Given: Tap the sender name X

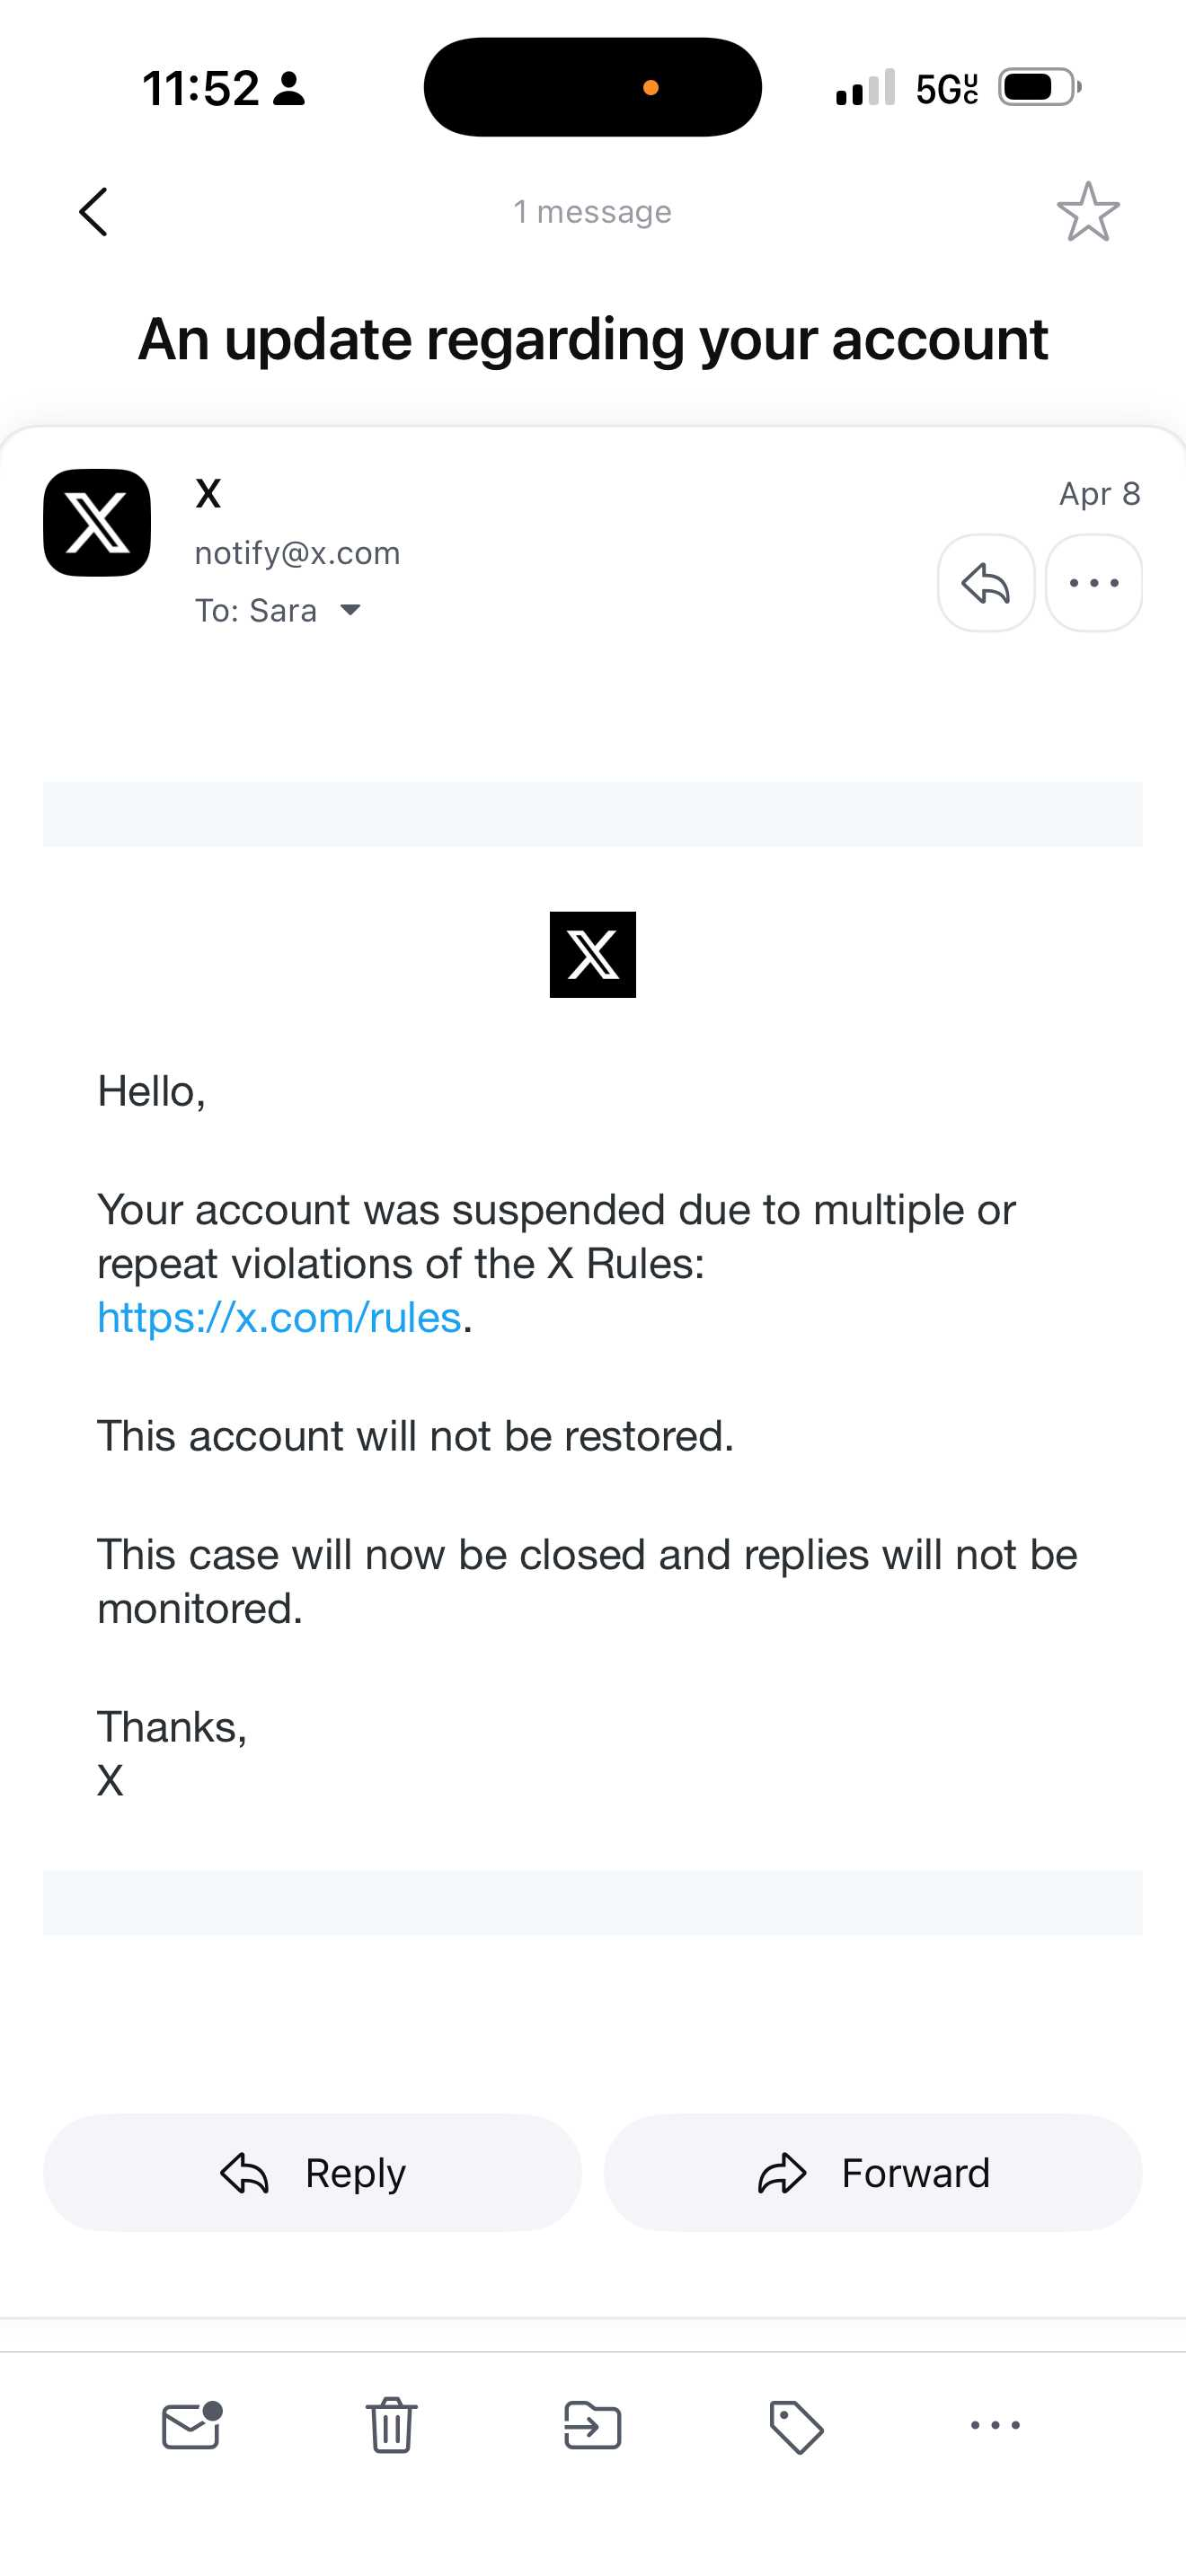Looking at the screenshot, I should 208,493.
